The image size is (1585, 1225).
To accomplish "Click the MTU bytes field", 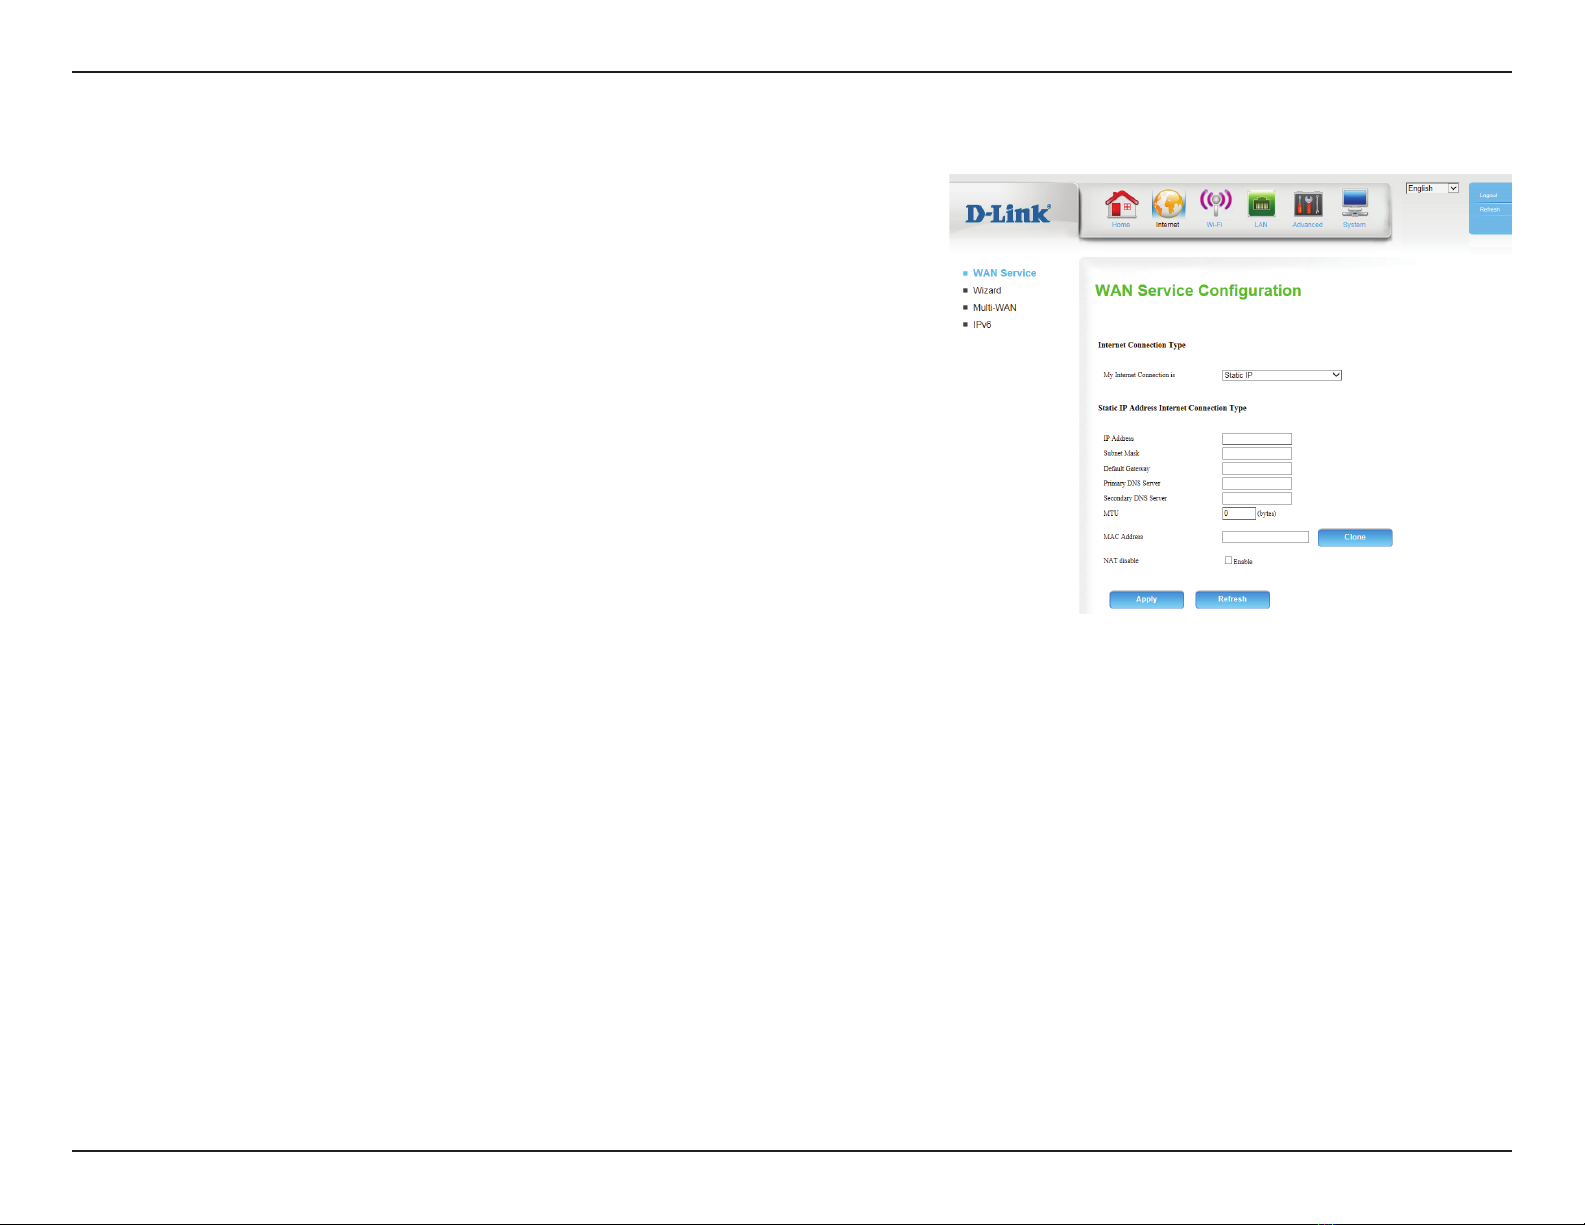I will click(1239, 514).
